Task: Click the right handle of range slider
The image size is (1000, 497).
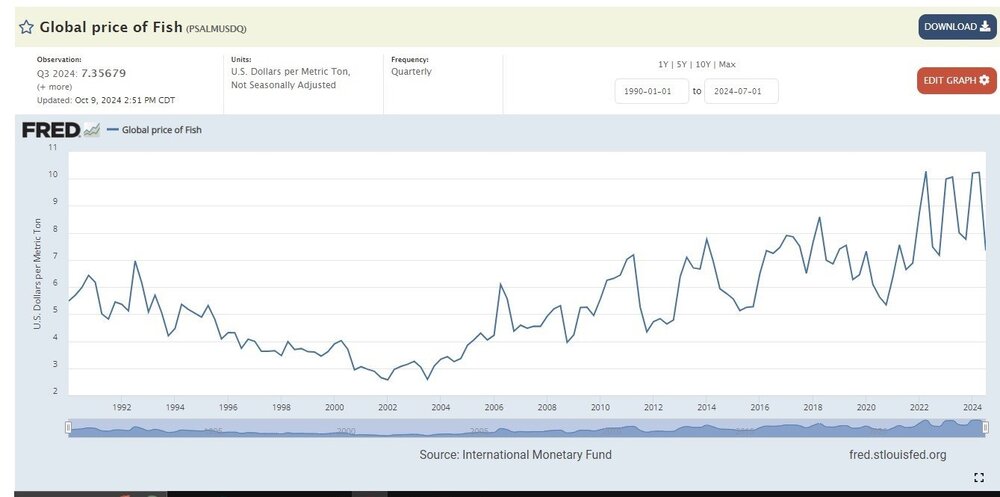Action: click(984, 428)
